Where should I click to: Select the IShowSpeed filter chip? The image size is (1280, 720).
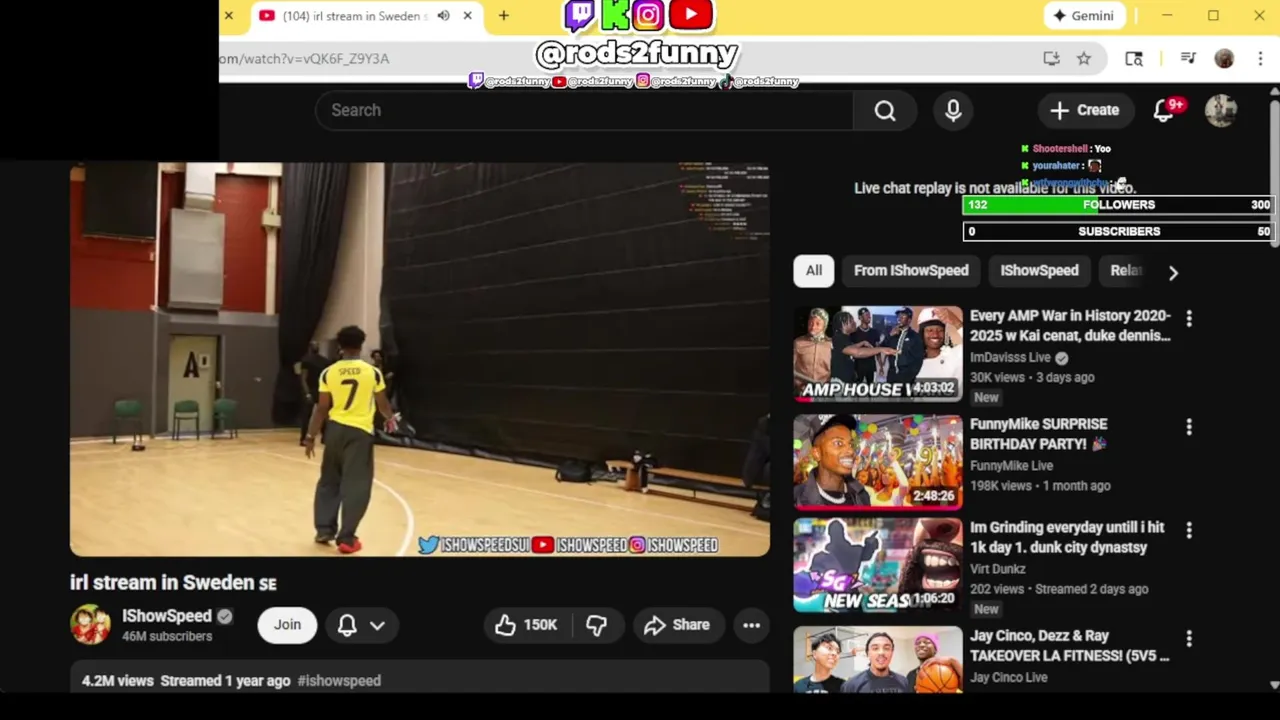(x=1039, y=271)
